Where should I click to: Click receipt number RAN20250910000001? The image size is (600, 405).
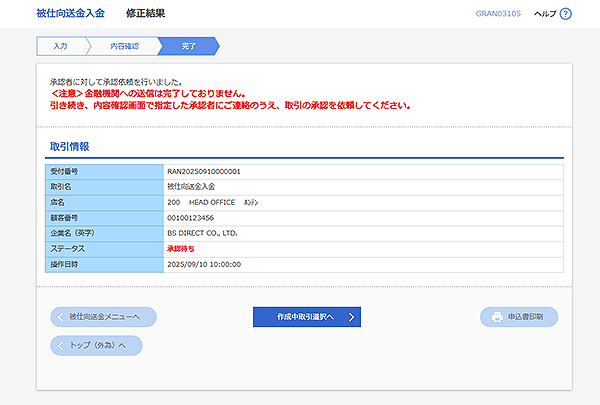[x=204, y=171]
